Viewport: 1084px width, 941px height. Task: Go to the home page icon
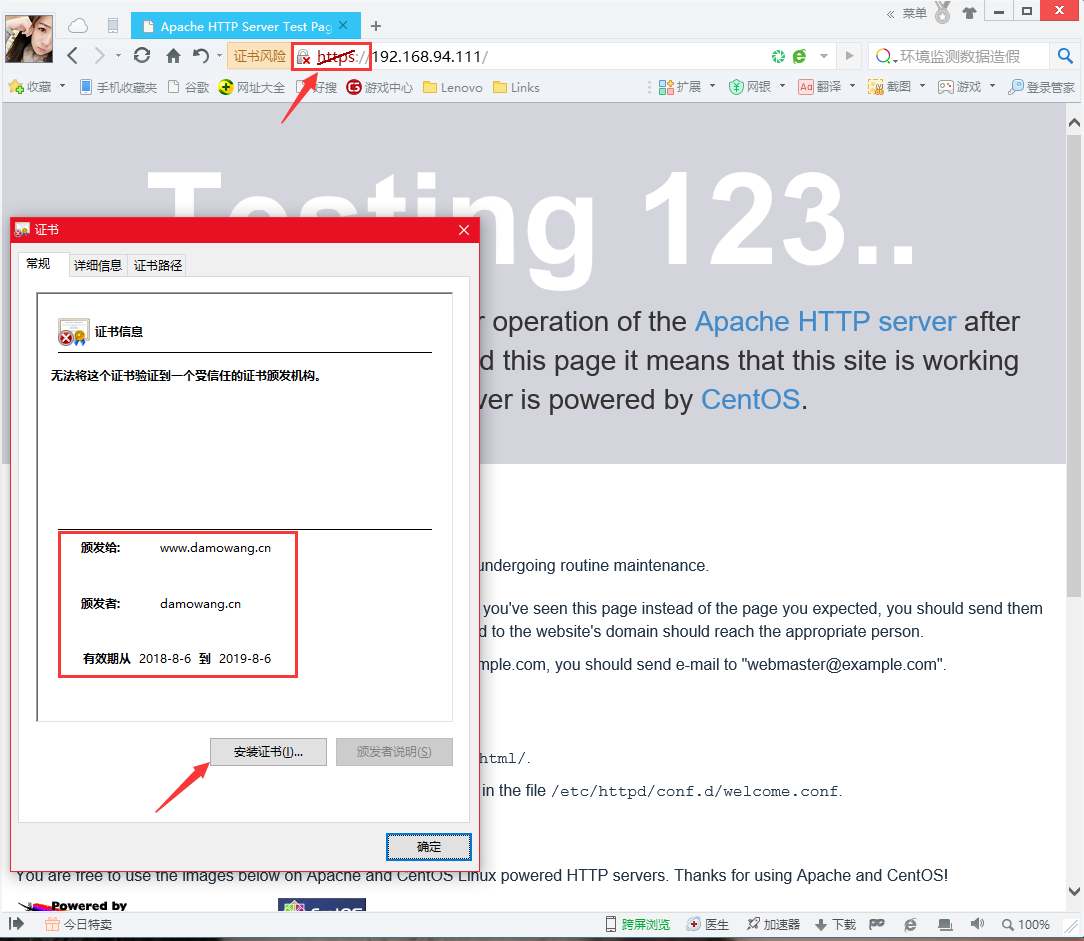174,56
